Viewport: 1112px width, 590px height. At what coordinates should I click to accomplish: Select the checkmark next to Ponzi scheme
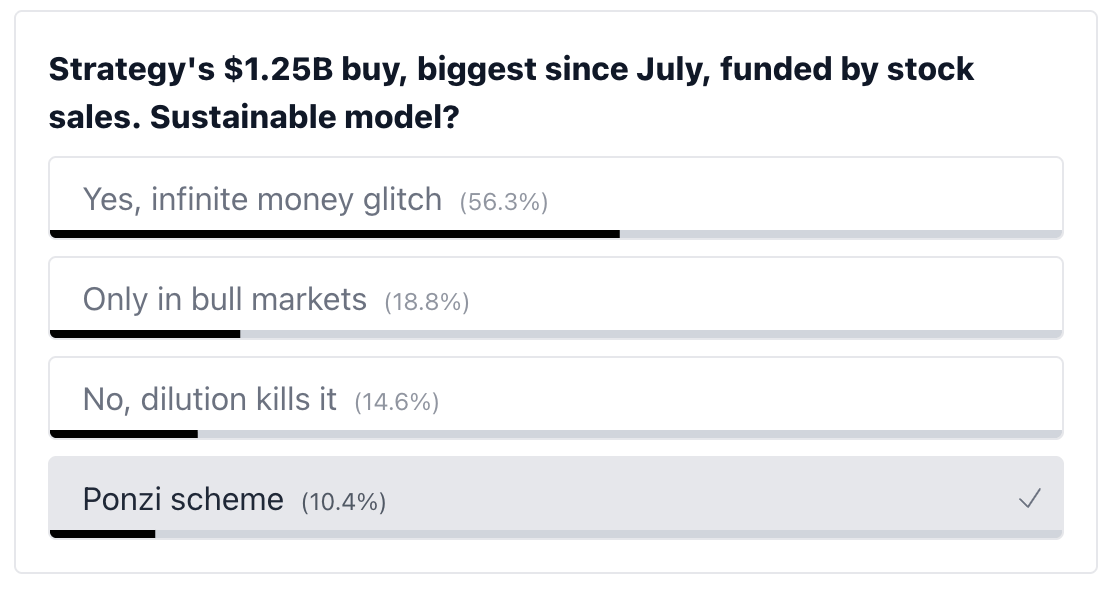[x=1030, y=499]
